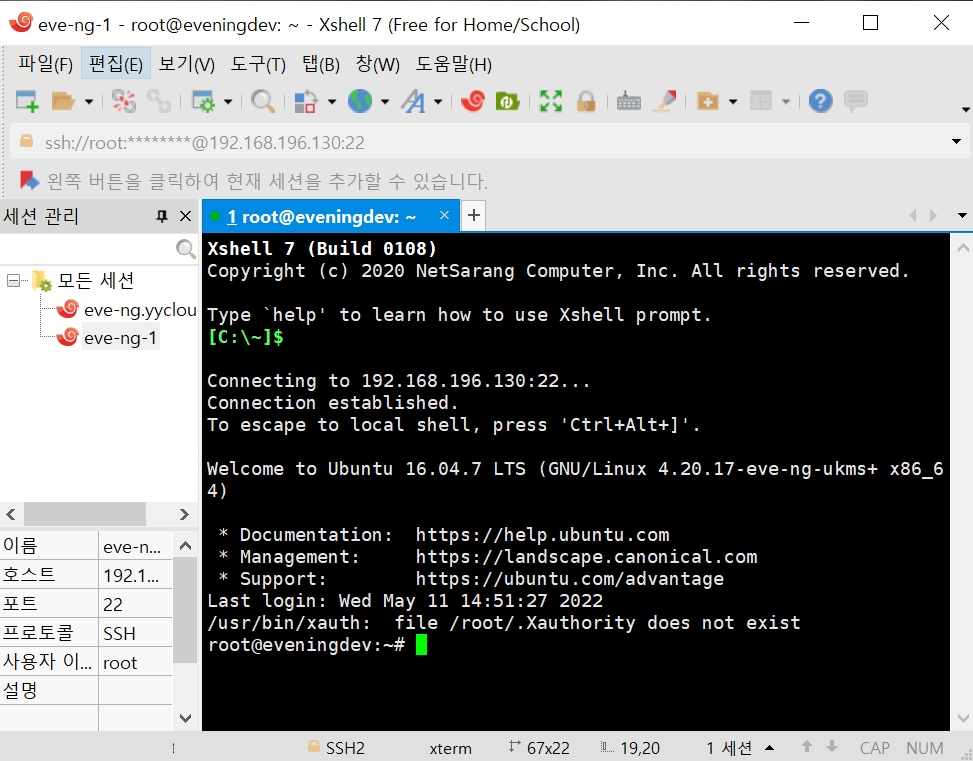The image size is (973, 761).
Task: Click the session manager search magnifier icon
Action: pos(186,249)
